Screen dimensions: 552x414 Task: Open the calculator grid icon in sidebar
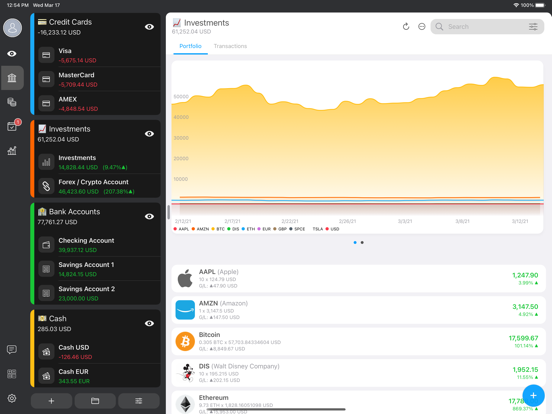(x=12, y=374)
